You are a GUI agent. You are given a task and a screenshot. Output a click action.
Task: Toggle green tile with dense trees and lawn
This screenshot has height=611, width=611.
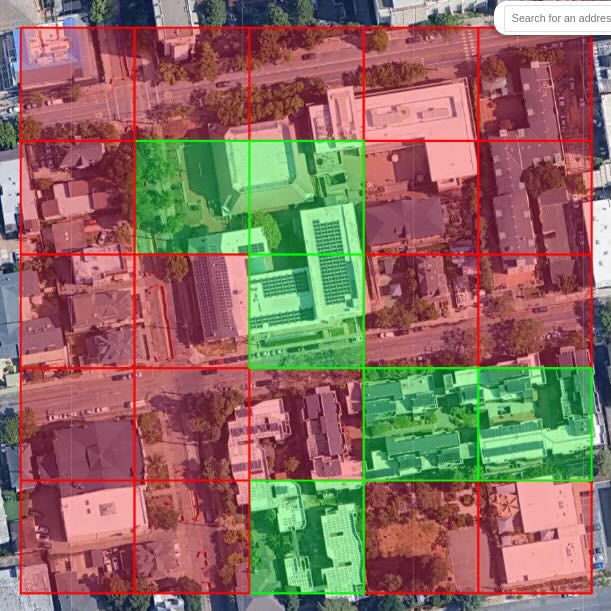pos(192,198)
